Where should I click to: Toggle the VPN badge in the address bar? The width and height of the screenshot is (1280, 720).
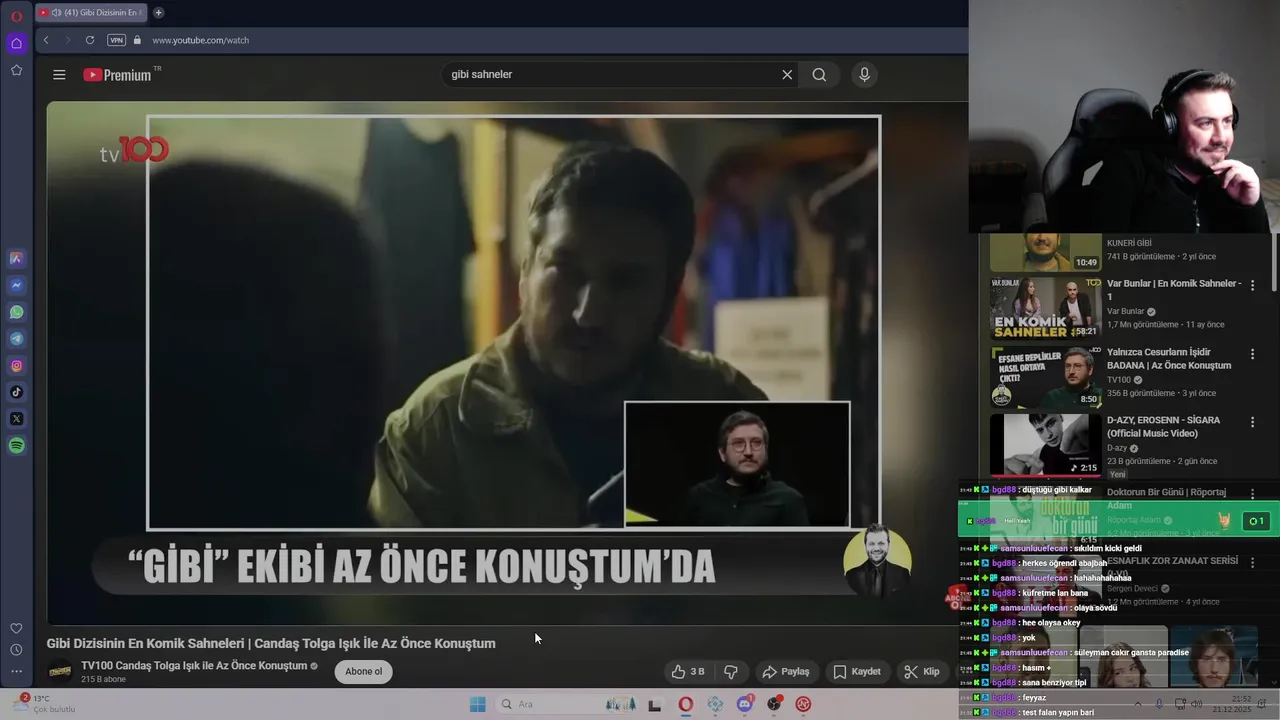pos(116,40)
